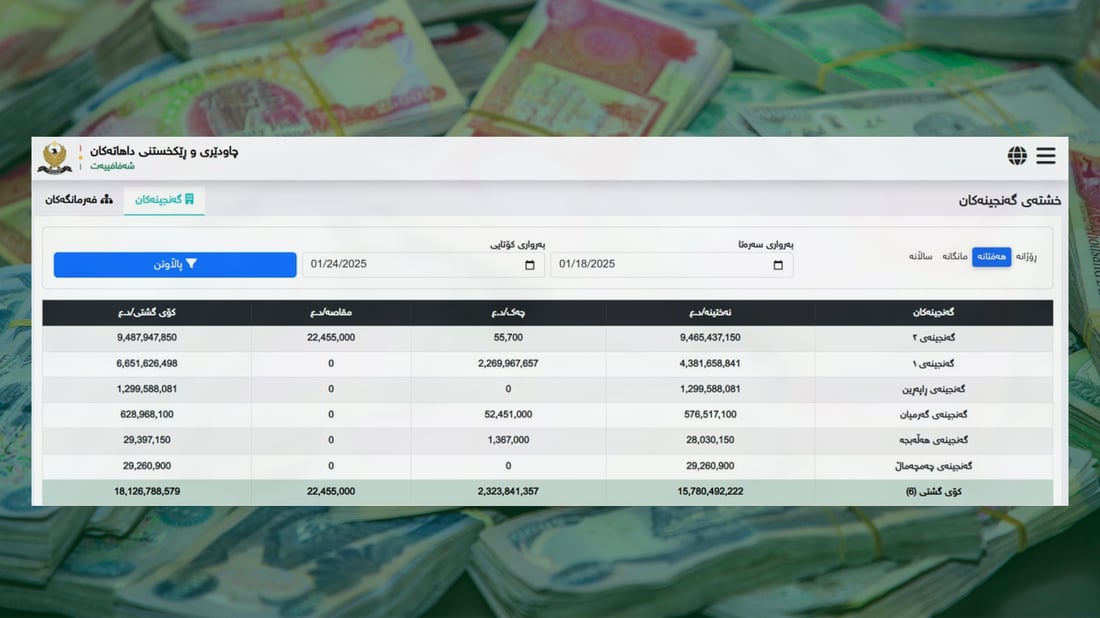Screen dimensions: 1100x618
Task: Open start date calendar picker icon
Action: click(778, 265)
